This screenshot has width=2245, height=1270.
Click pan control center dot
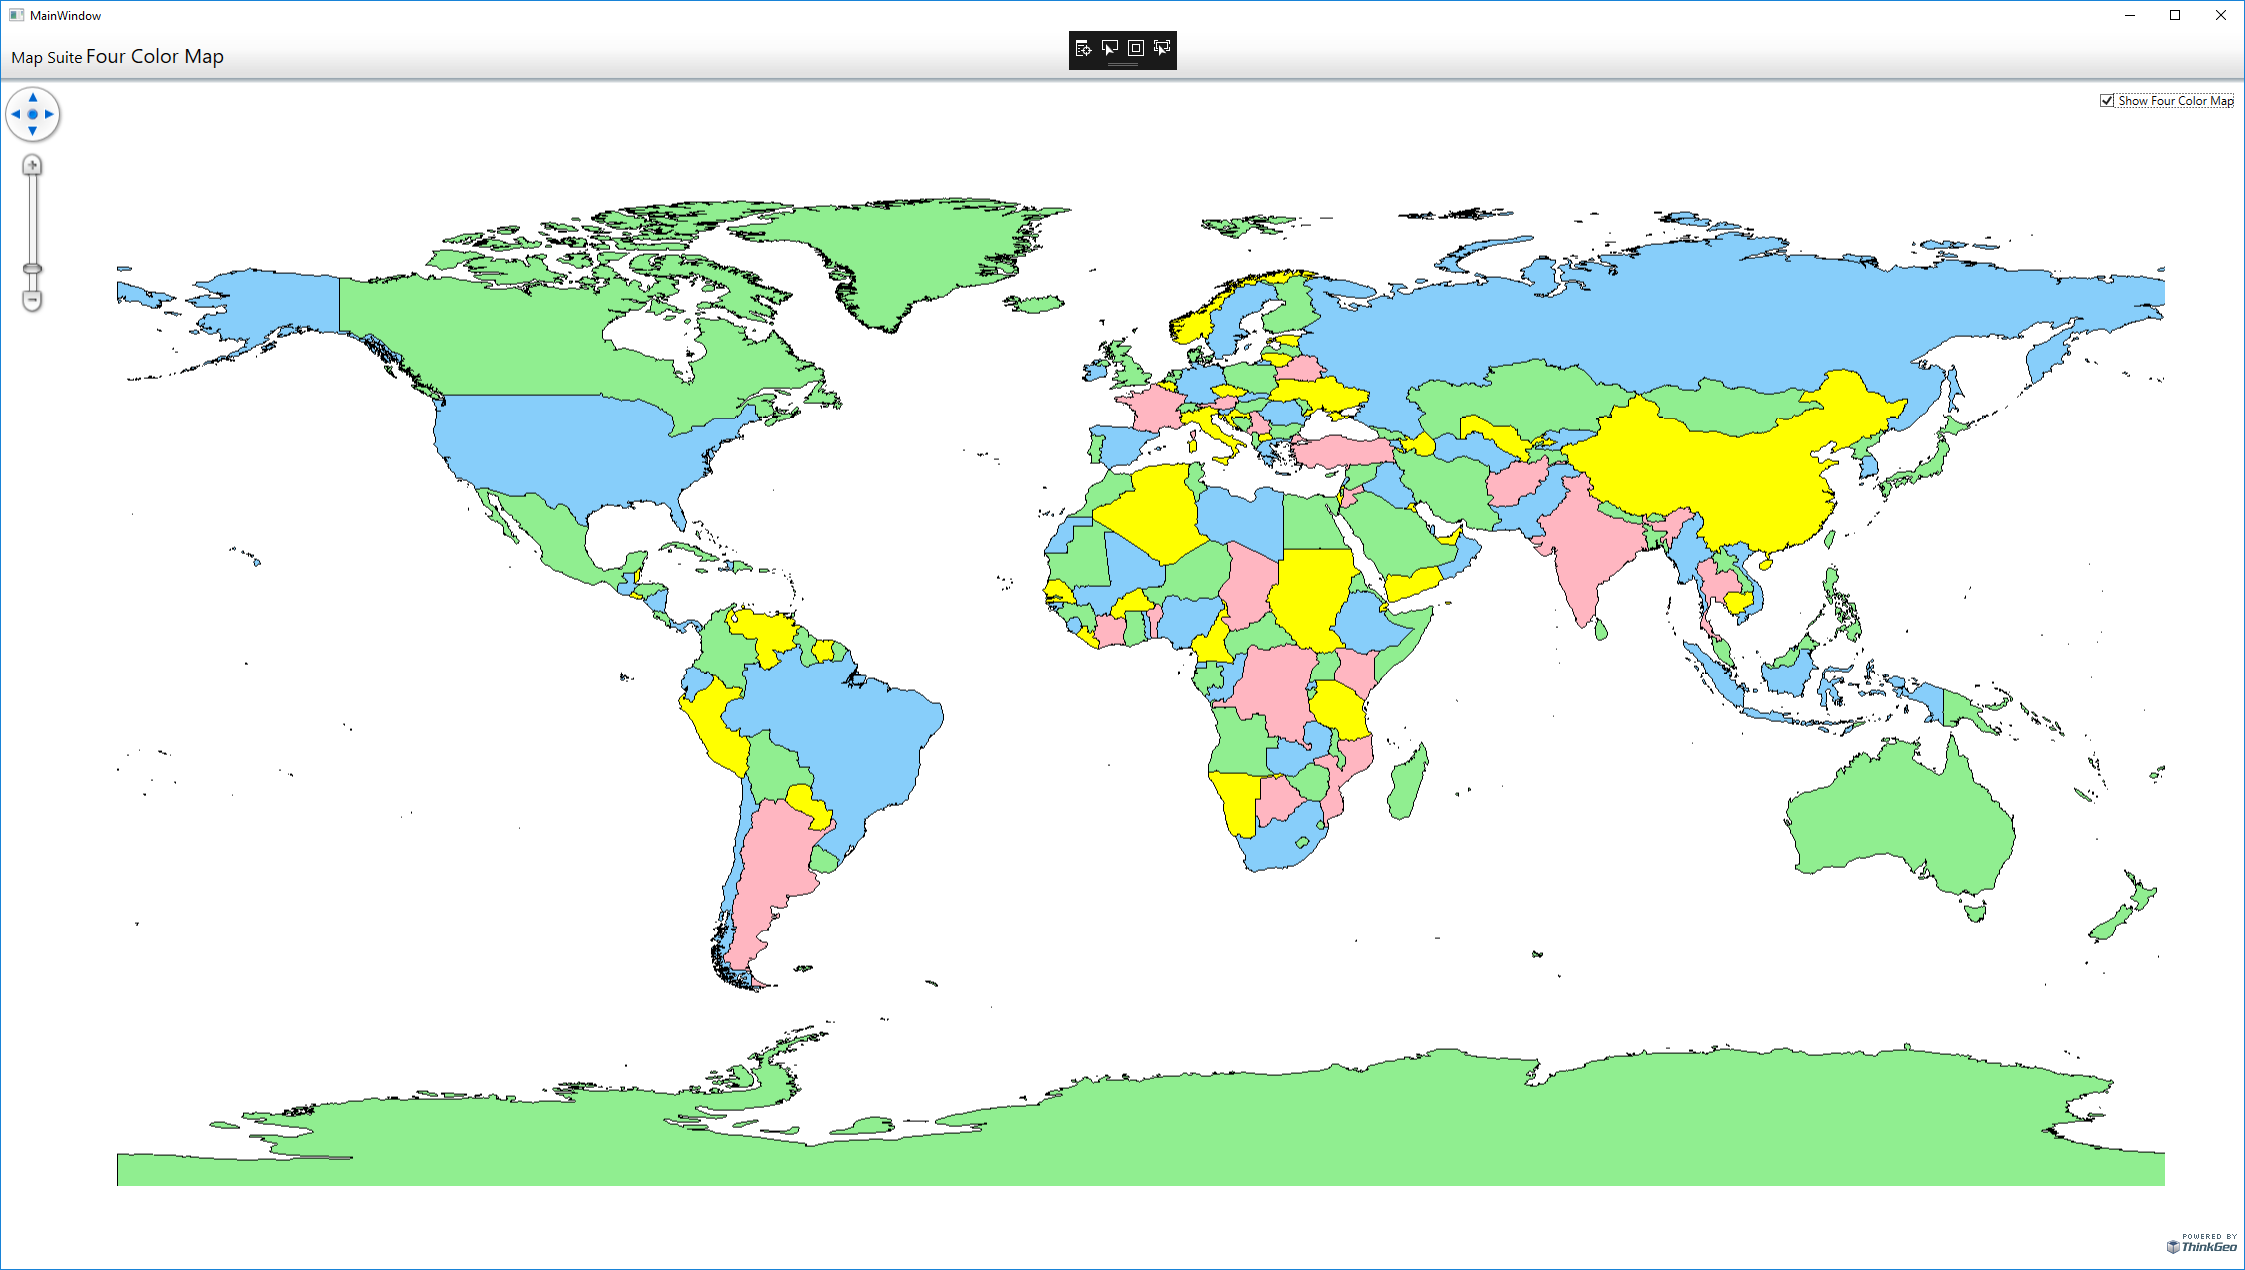click(x=32, y=114)
